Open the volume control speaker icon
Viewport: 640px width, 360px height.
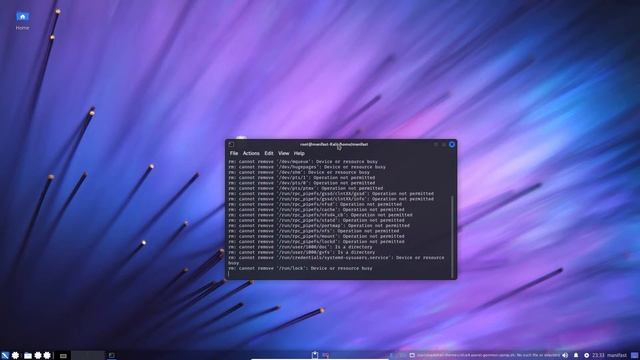tap(565, 356)
